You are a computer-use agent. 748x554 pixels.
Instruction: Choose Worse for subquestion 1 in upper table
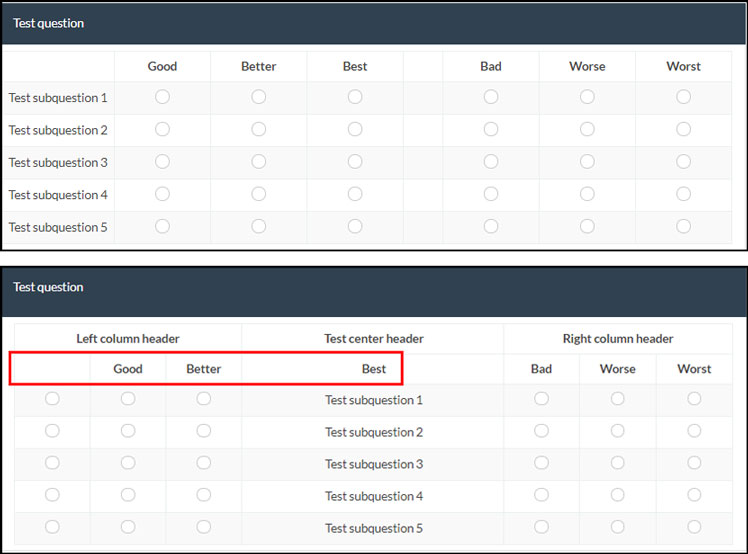(587, 97)
